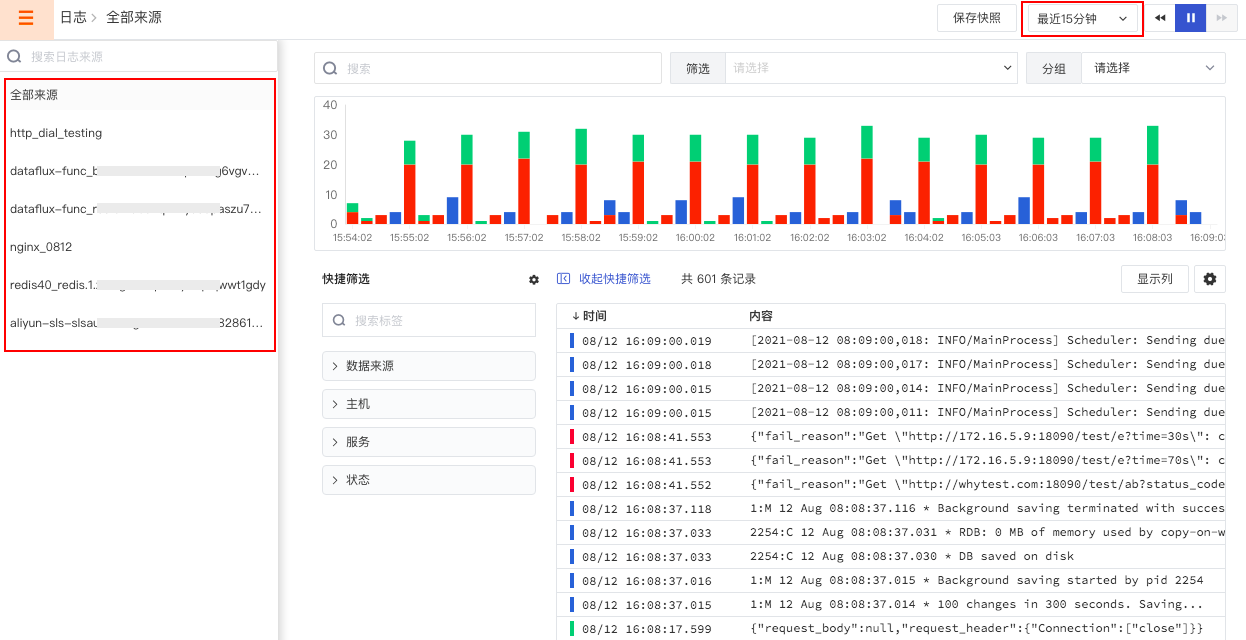Click the fast-forward time button
The height and width of the screenshot is (640, 1246).
coord(1222,18)
